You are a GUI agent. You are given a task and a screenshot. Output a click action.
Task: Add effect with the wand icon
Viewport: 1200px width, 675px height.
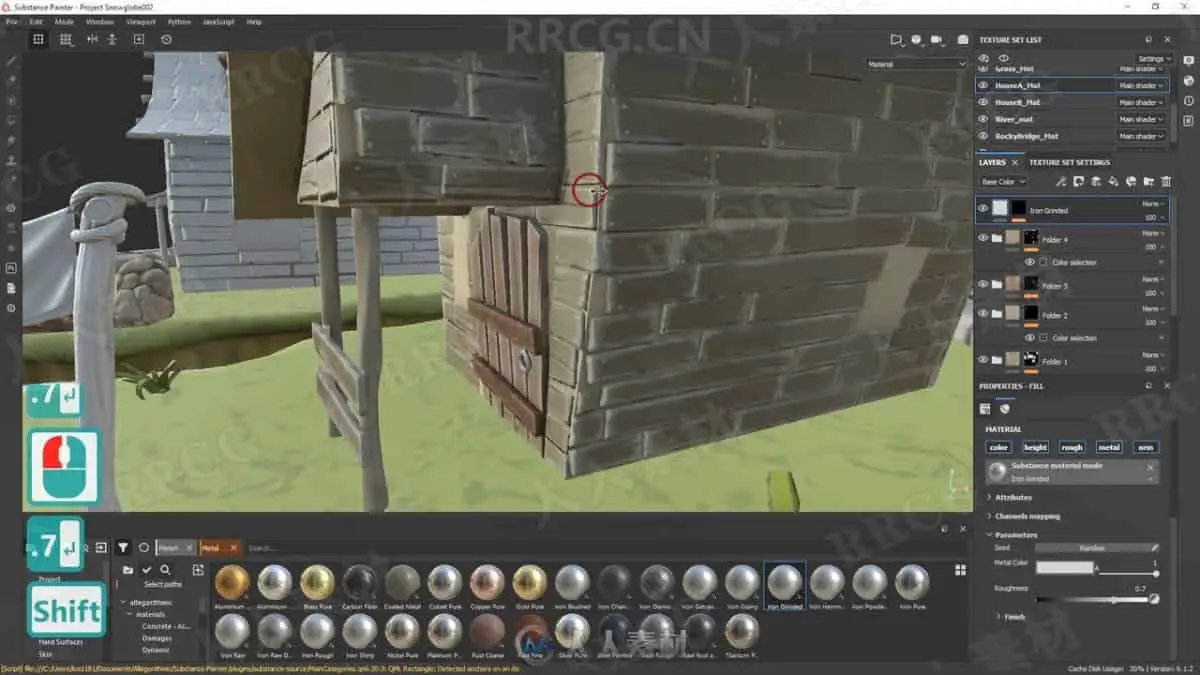point(1061,182)
